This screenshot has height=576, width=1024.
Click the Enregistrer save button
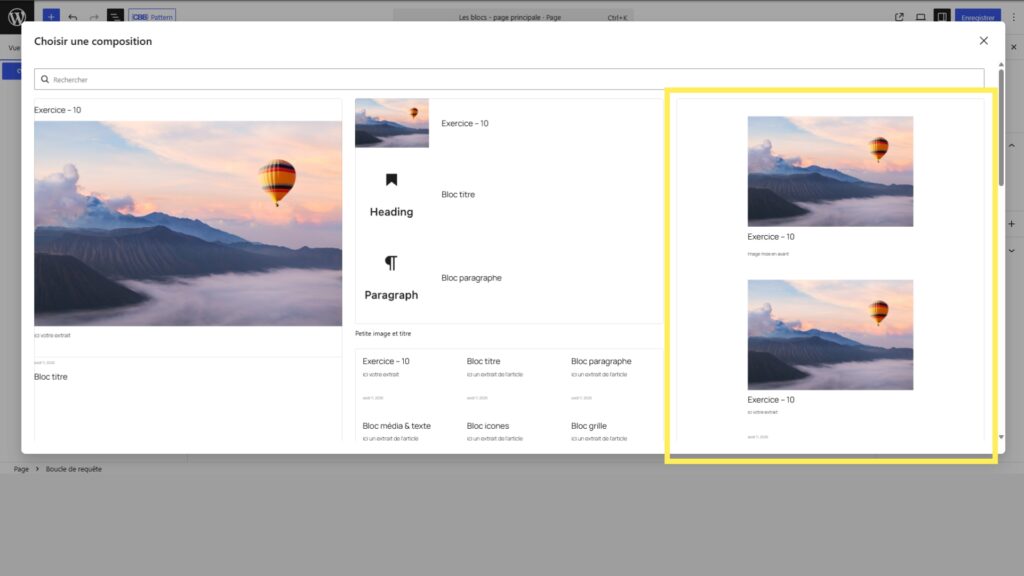point(978,17)
